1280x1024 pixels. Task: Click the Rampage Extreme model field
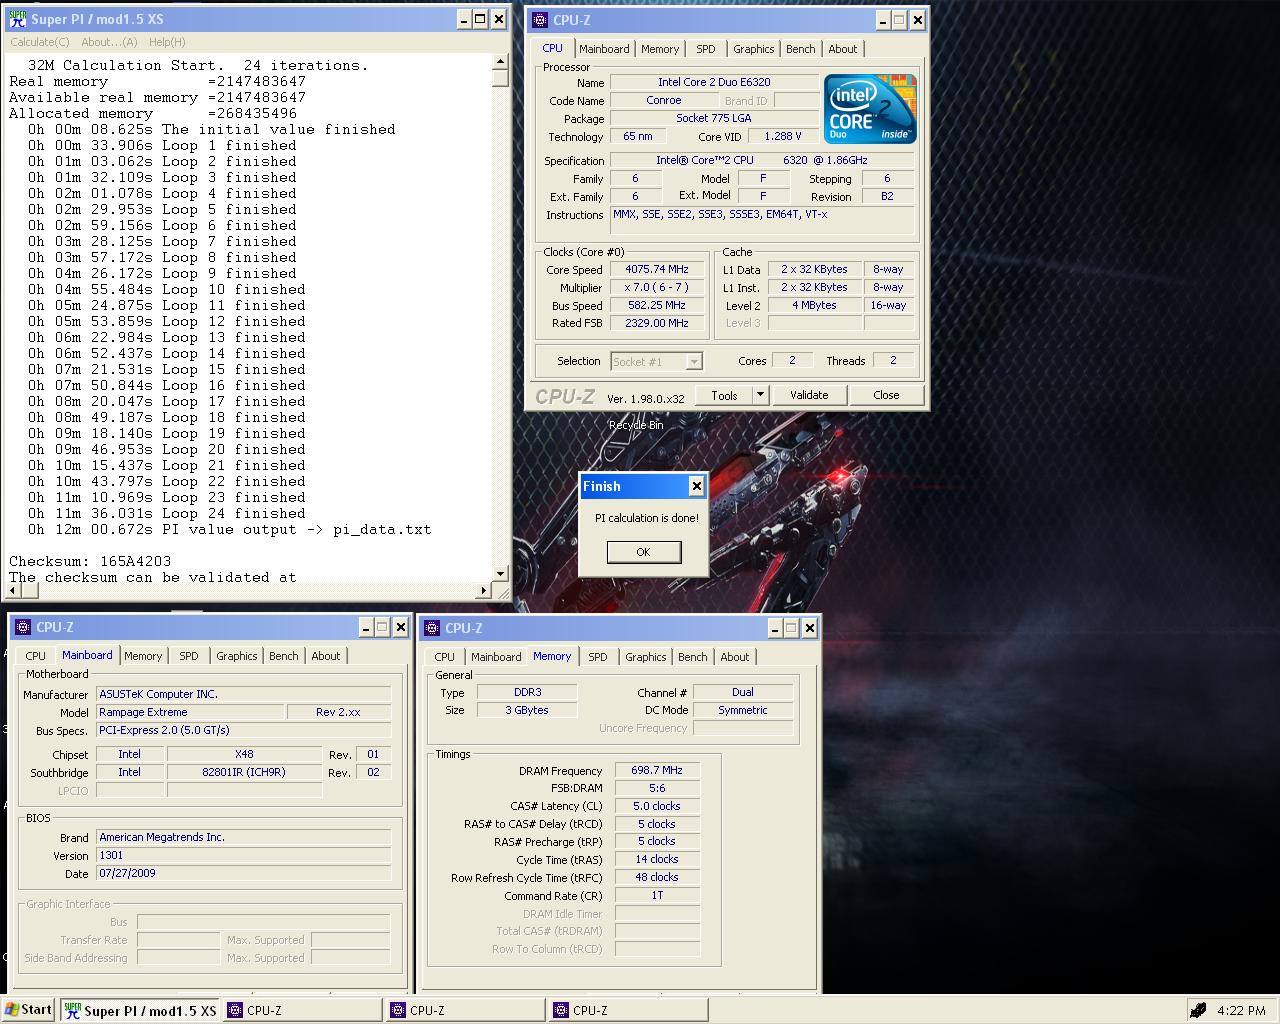[190, 712]
